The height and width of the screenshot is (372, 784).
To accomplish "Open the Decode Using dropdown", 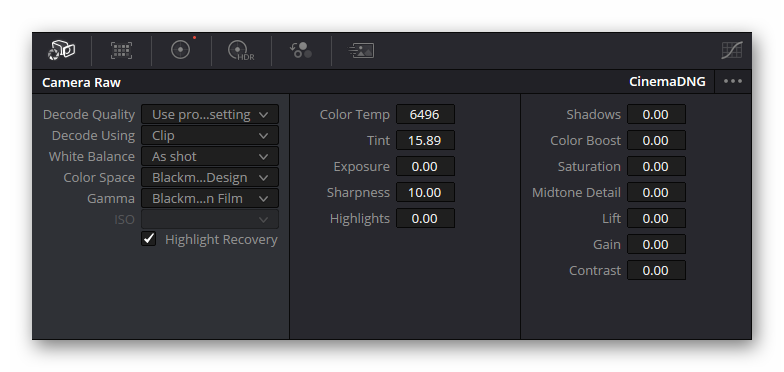I will pyautogui.click(x=210, y=136).
